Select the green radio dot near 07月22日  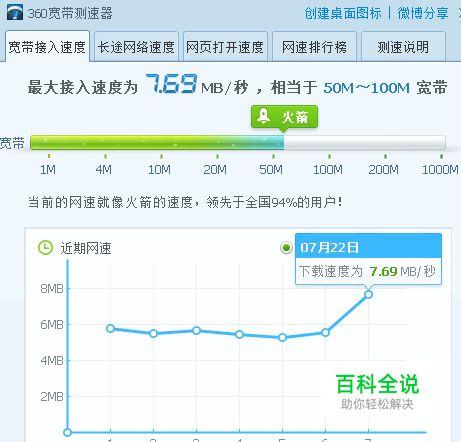286,248
